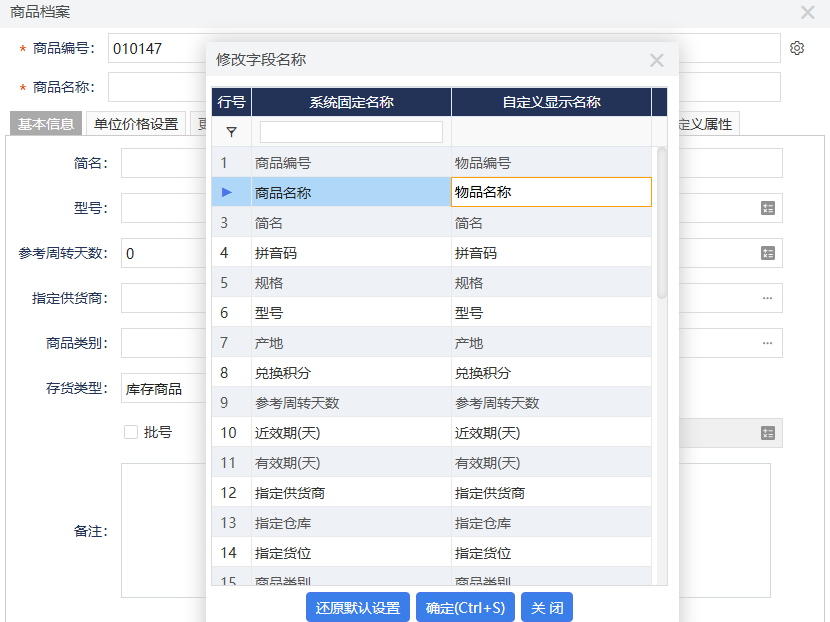The width and height of the screenshot is (830, 622).
Task: Click the formula icon in the 批号 row field
Action: pyautogui.click(x=766, y=433)
